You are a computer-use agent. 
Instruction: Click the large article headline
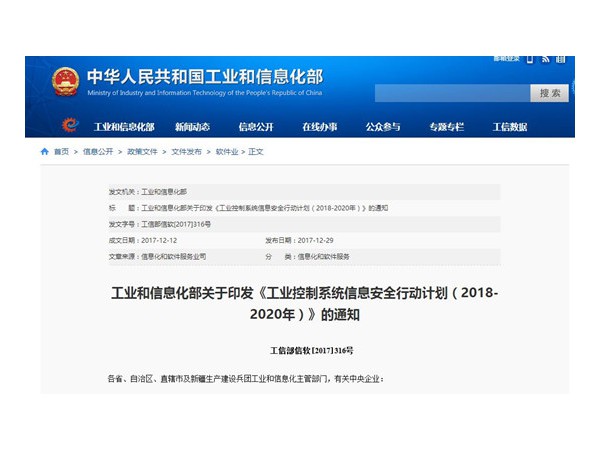[x=305, y=303]
